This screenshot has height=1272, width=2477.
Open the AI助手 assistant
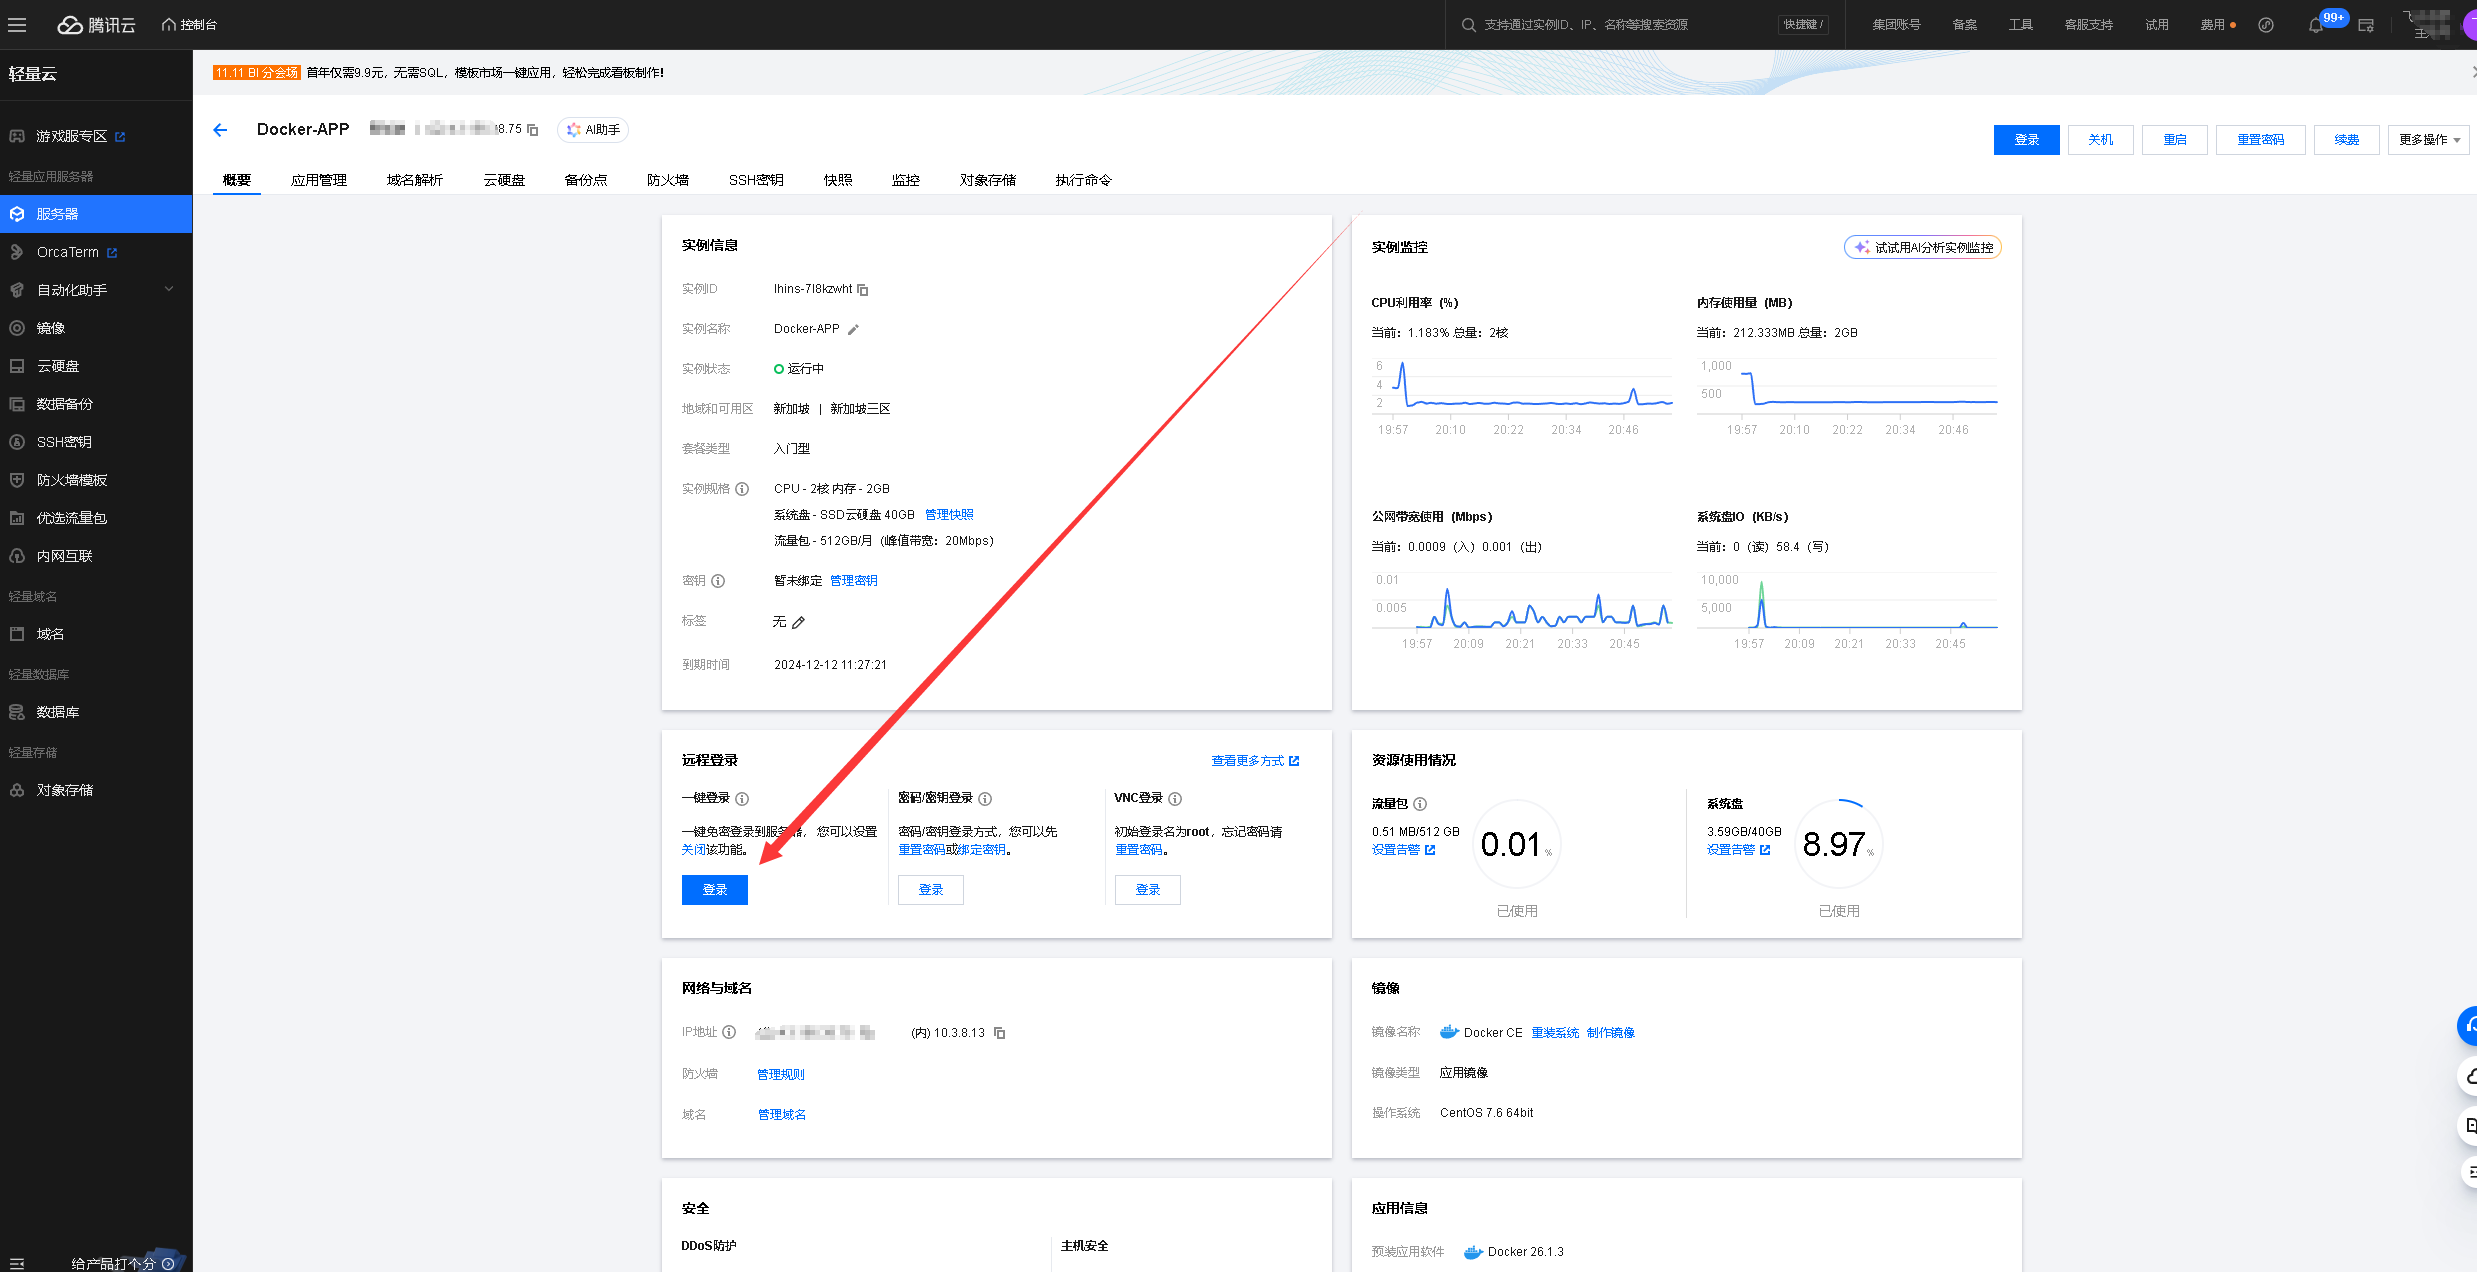click(593, 130)
